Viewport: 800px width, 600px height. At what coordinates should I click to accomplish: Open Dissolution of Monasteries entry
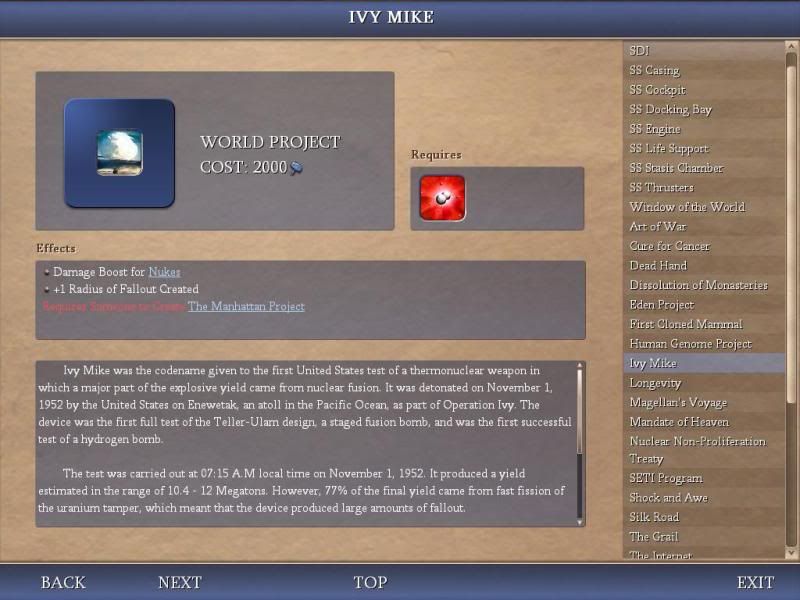click(704, 285)
